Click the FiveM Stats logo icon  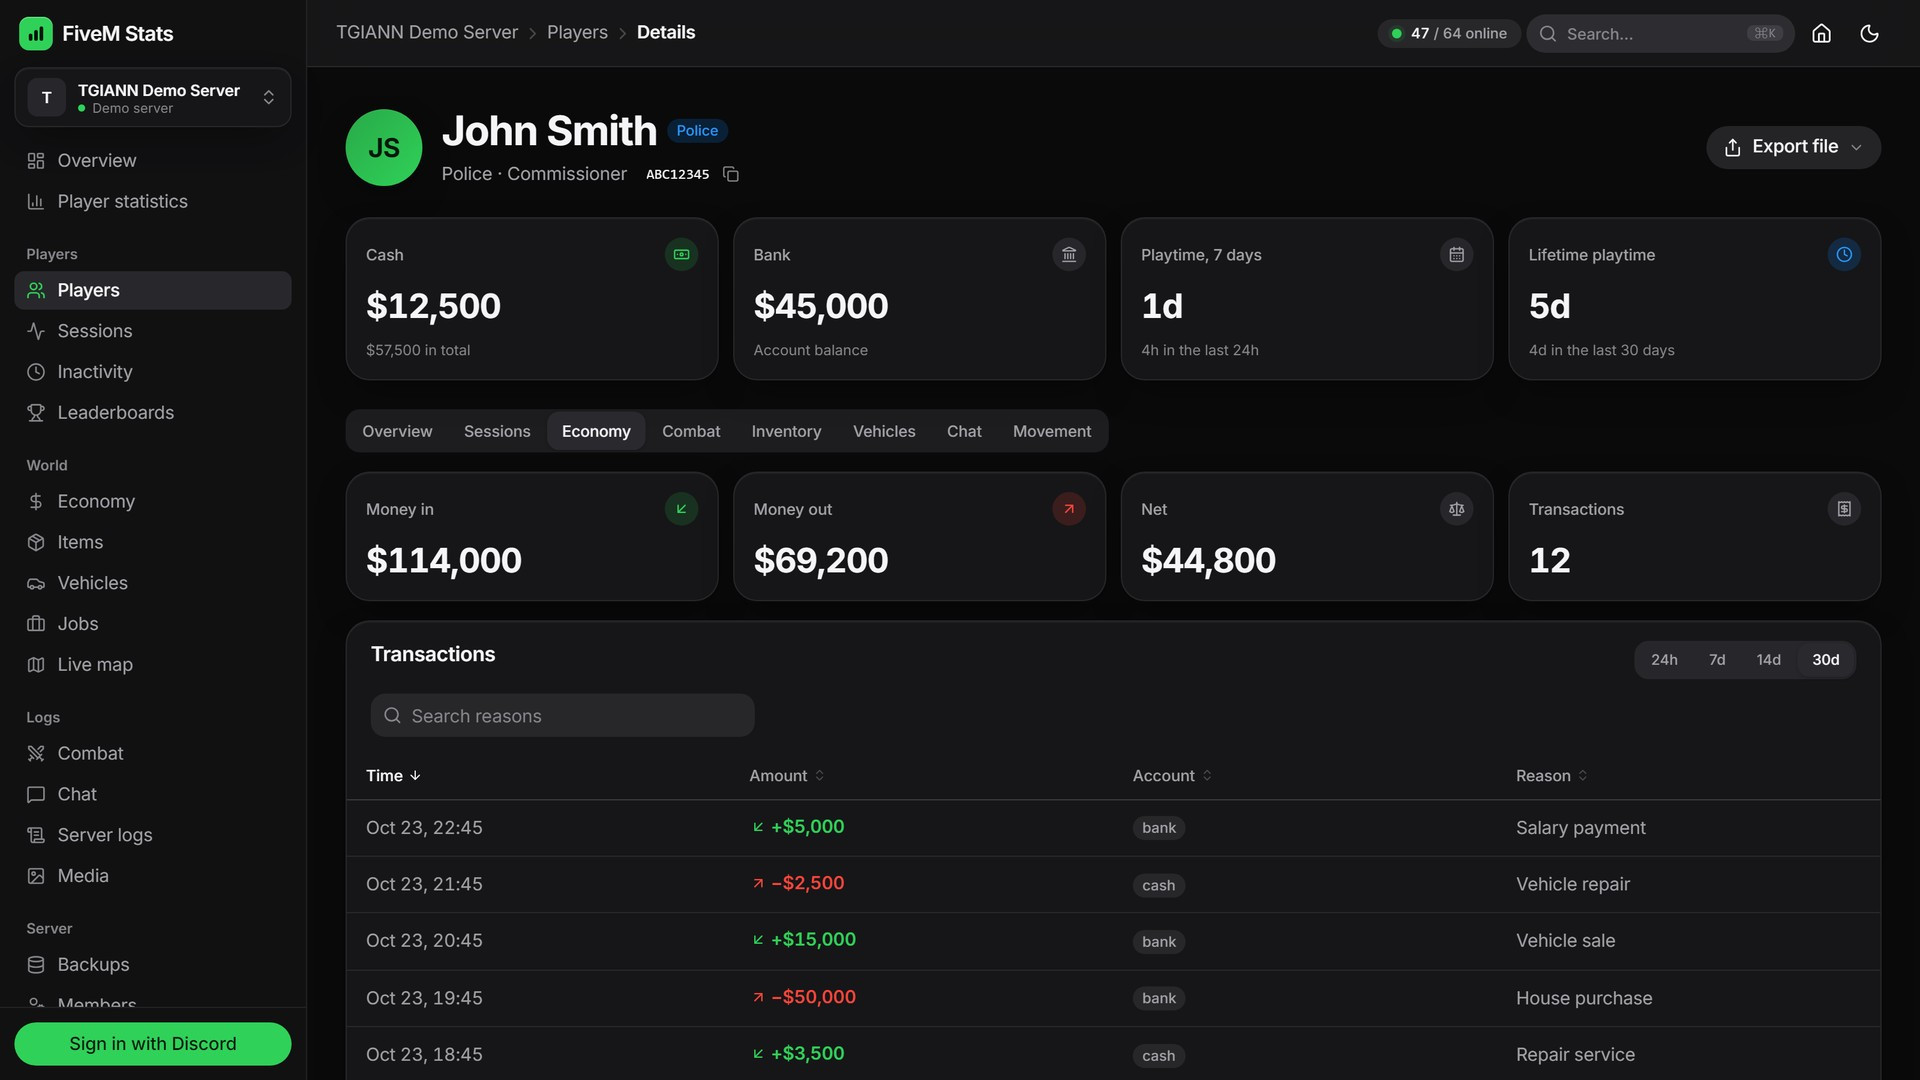tap(36, 33)
